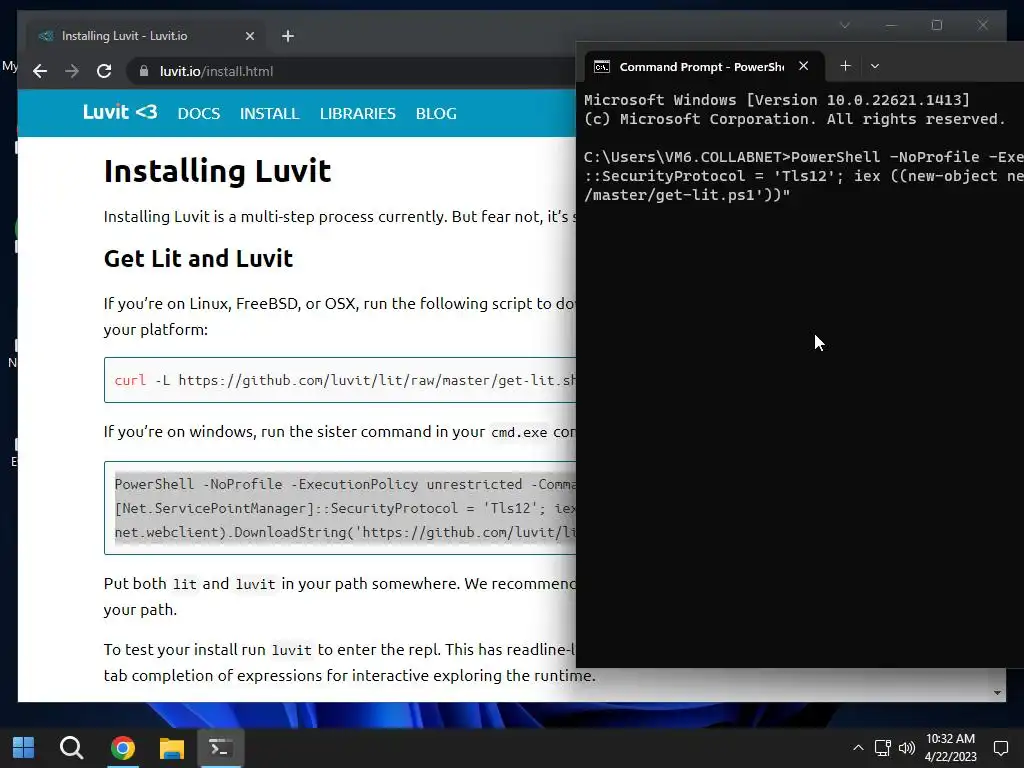Maximize the Chrome window
The height and width of the screenshot is (768, 1024).
[936, 25]
